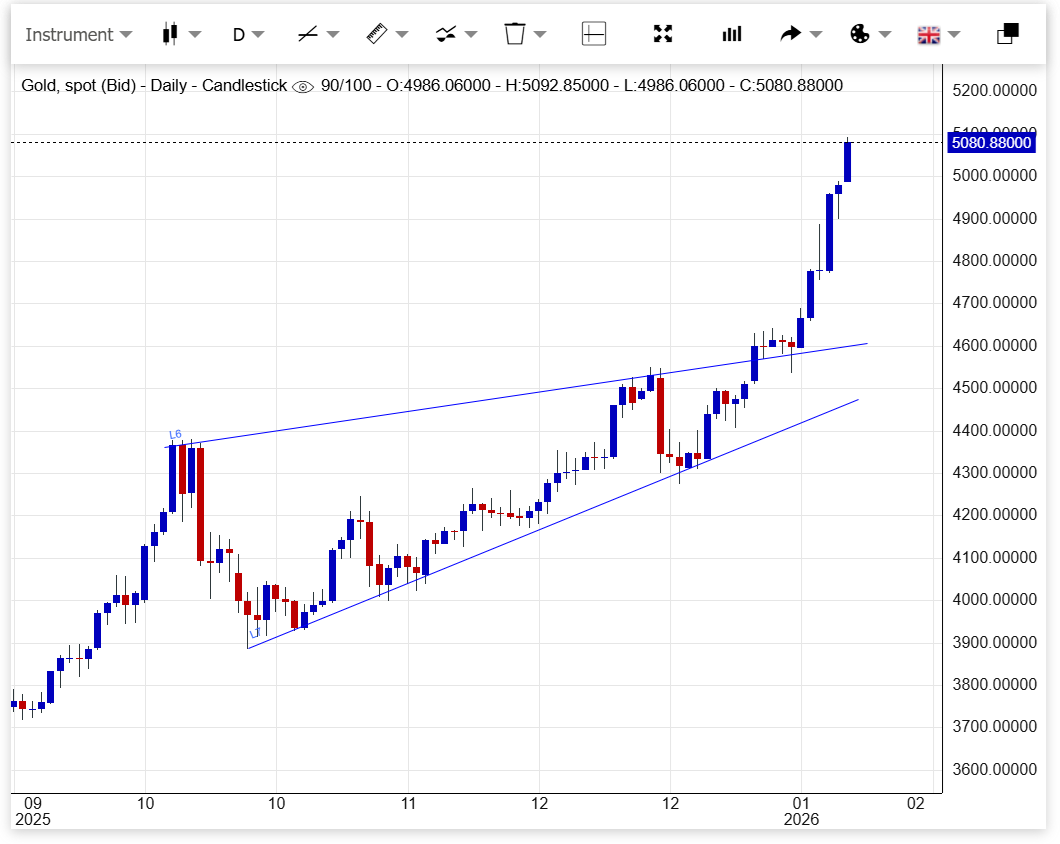The height and width of the screenshot is (844, 1060).
Task: Click the volume bars icon
Action: click(x=732, y=34)
